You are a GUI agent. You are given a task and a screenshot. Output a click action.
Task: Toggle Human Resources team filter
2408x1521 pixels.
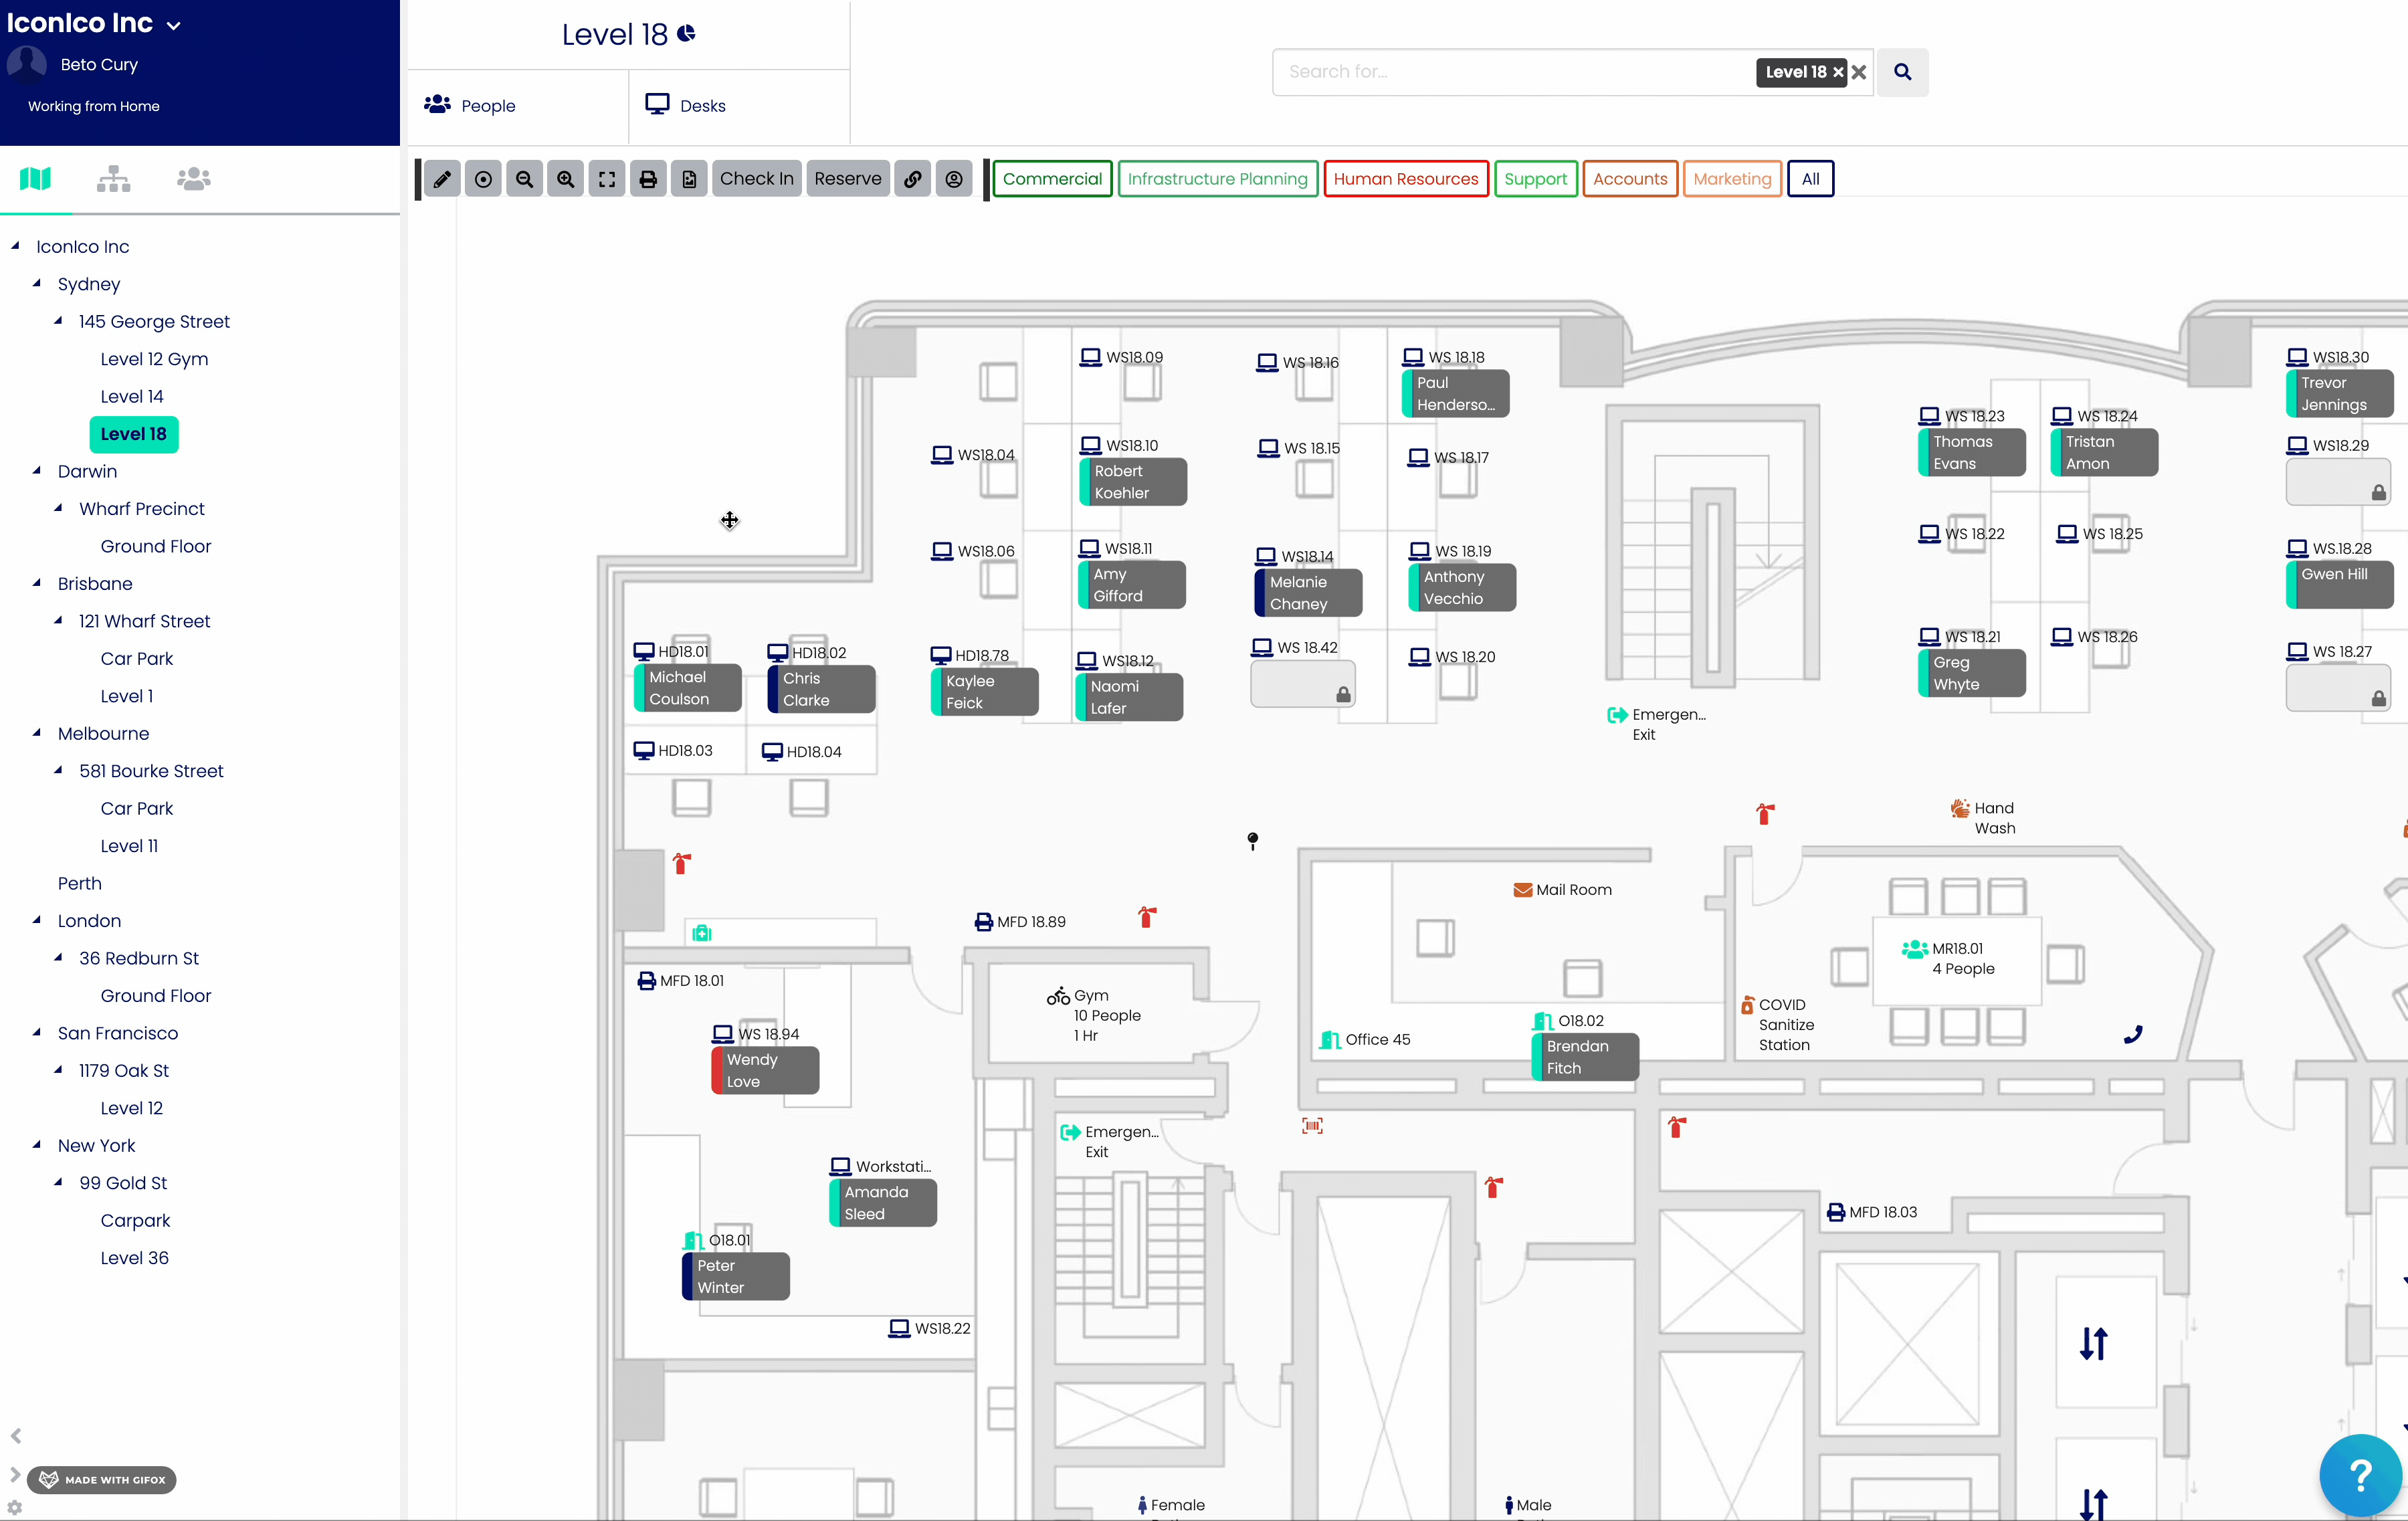click(1405, 179)
